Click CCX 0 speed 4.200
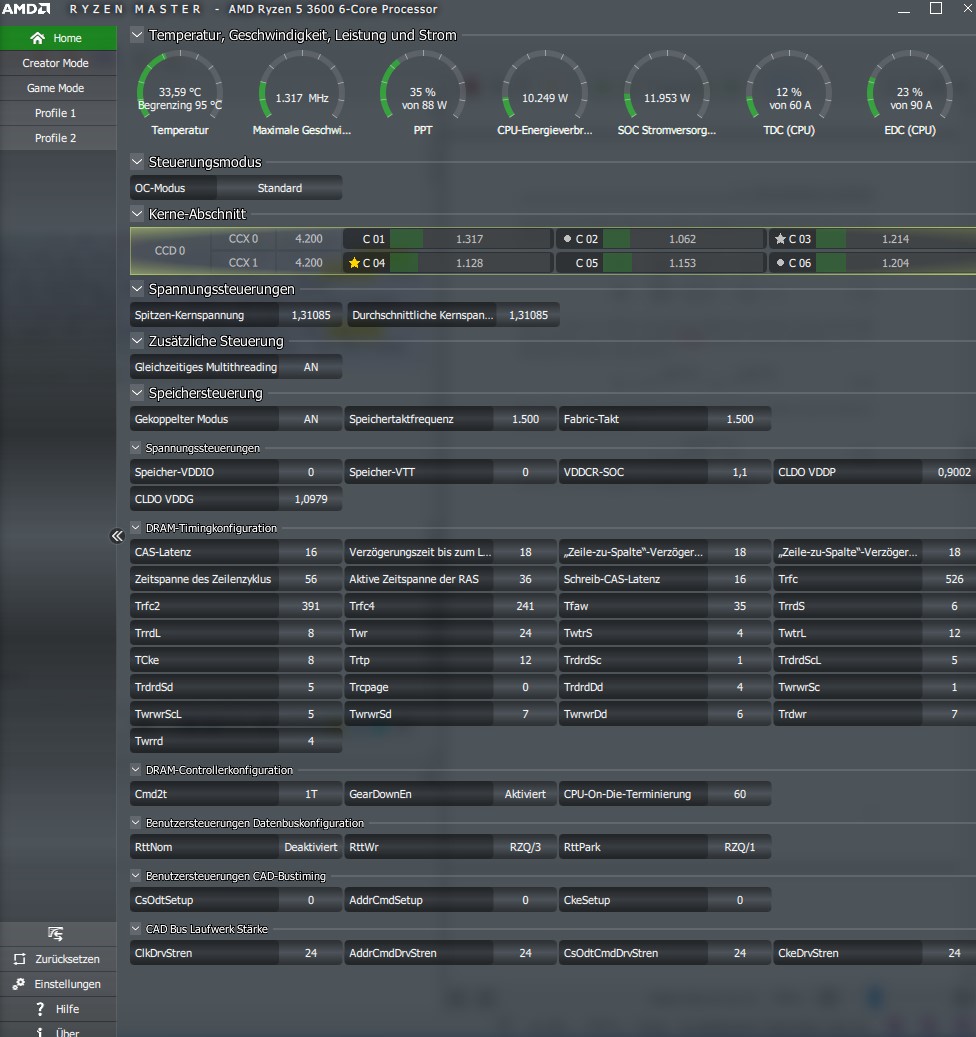The width and height of the screenshot is (976, 1037). pyautogui.click(x=309, y=239)
